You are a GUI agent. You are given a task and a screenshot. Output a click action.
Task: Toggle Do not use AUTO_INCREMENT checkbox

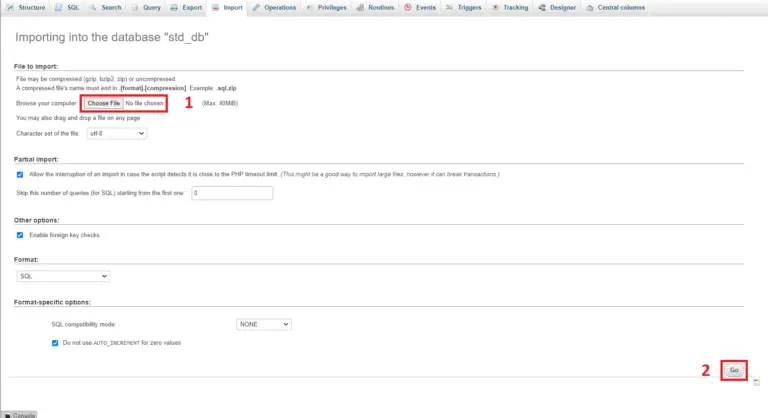tap(55, 343)
